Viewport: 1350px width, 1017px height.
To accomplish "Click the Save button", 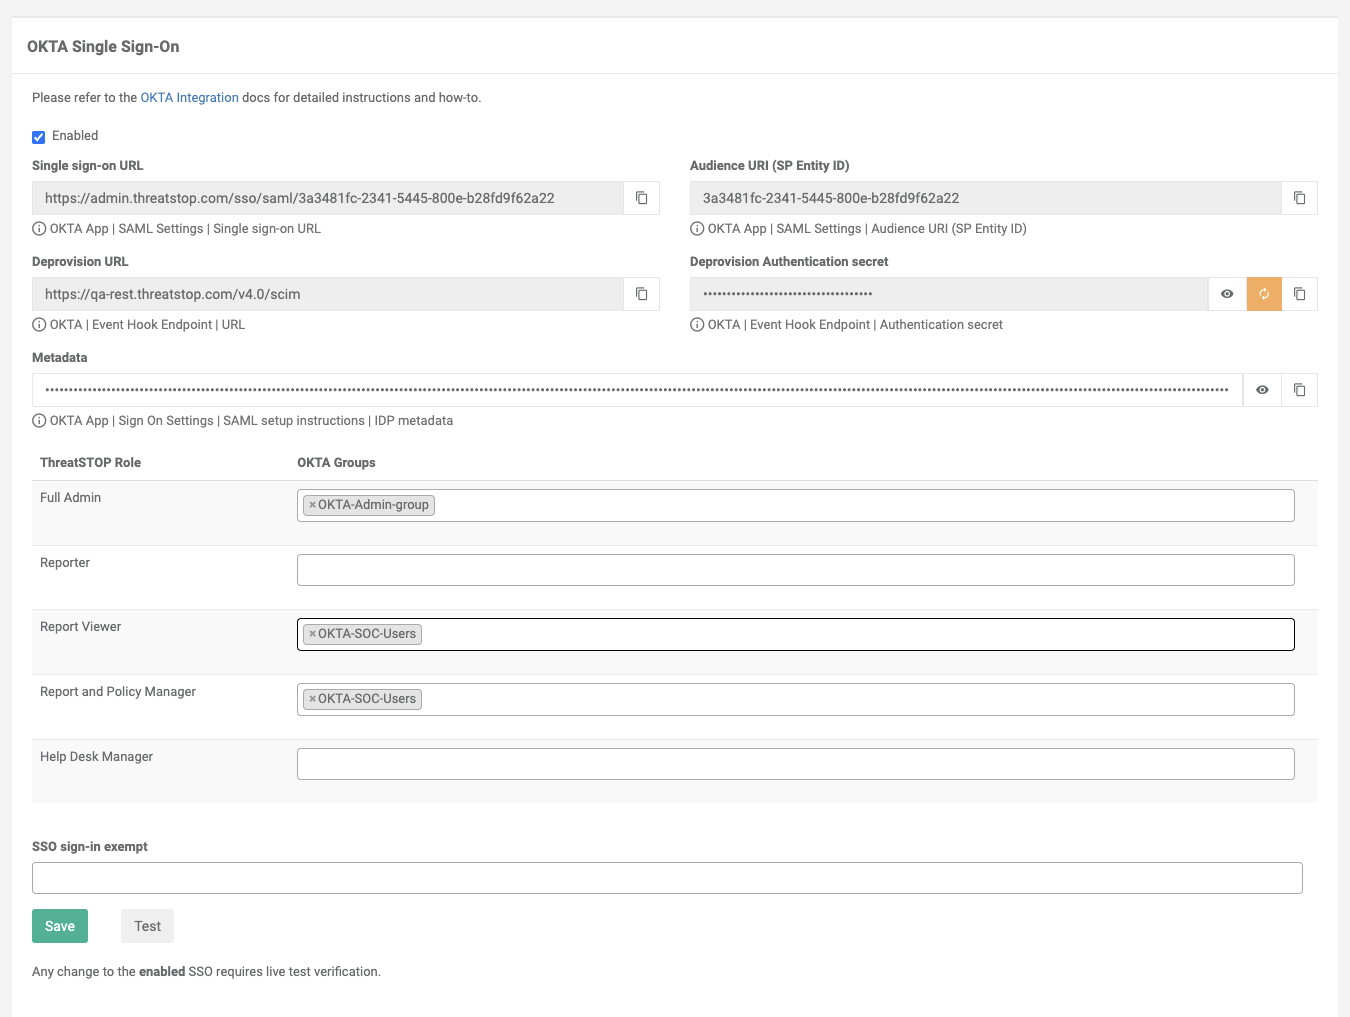I will 60,926.
